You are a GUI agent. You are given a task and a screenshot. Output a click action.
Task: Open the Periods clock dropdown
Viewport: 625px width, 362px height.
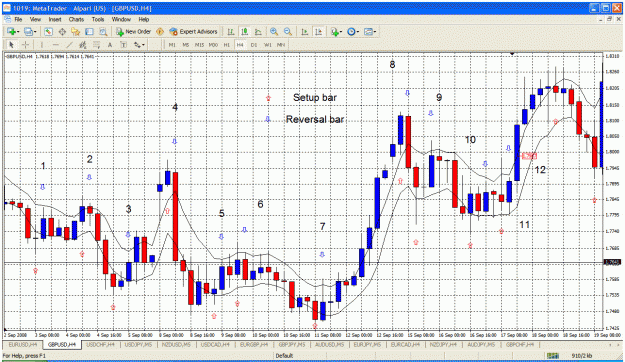pyautogui.click(x=353, y=32)
